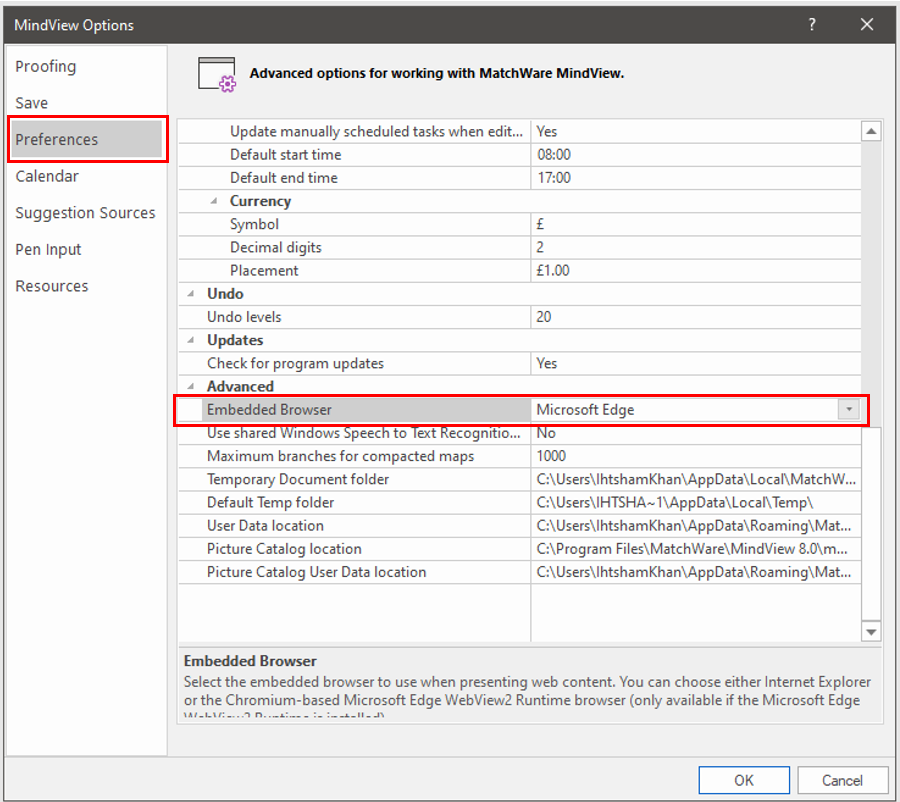Open the Calendar options page
This screenshot has width=900, height=802.
(47, 176)
